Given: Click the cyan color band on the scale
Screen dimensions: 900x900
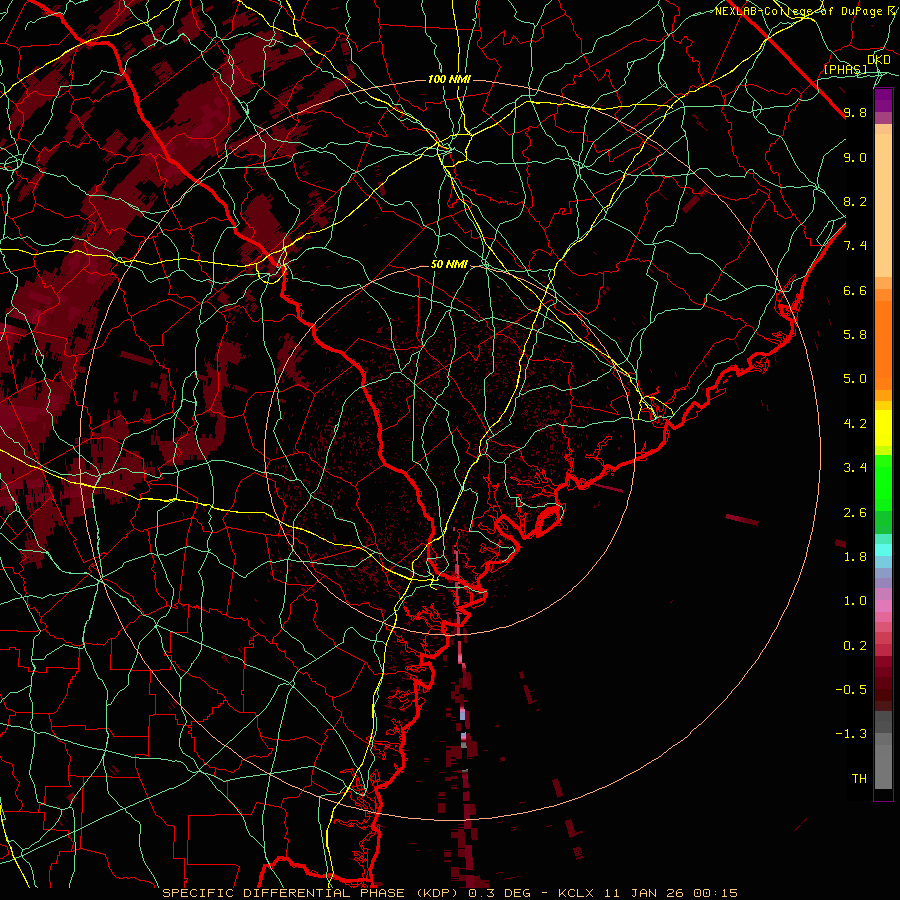Looking at the screenshot, I should (883, 550).
